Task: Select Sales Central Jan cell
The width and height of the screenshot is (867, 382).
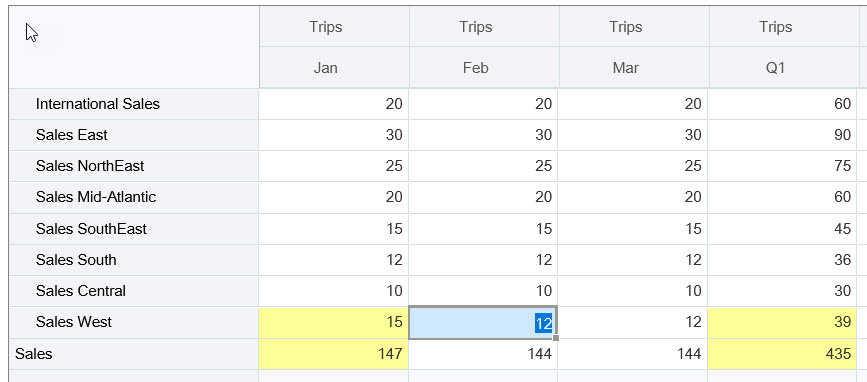Action: [x=333, y=291]
